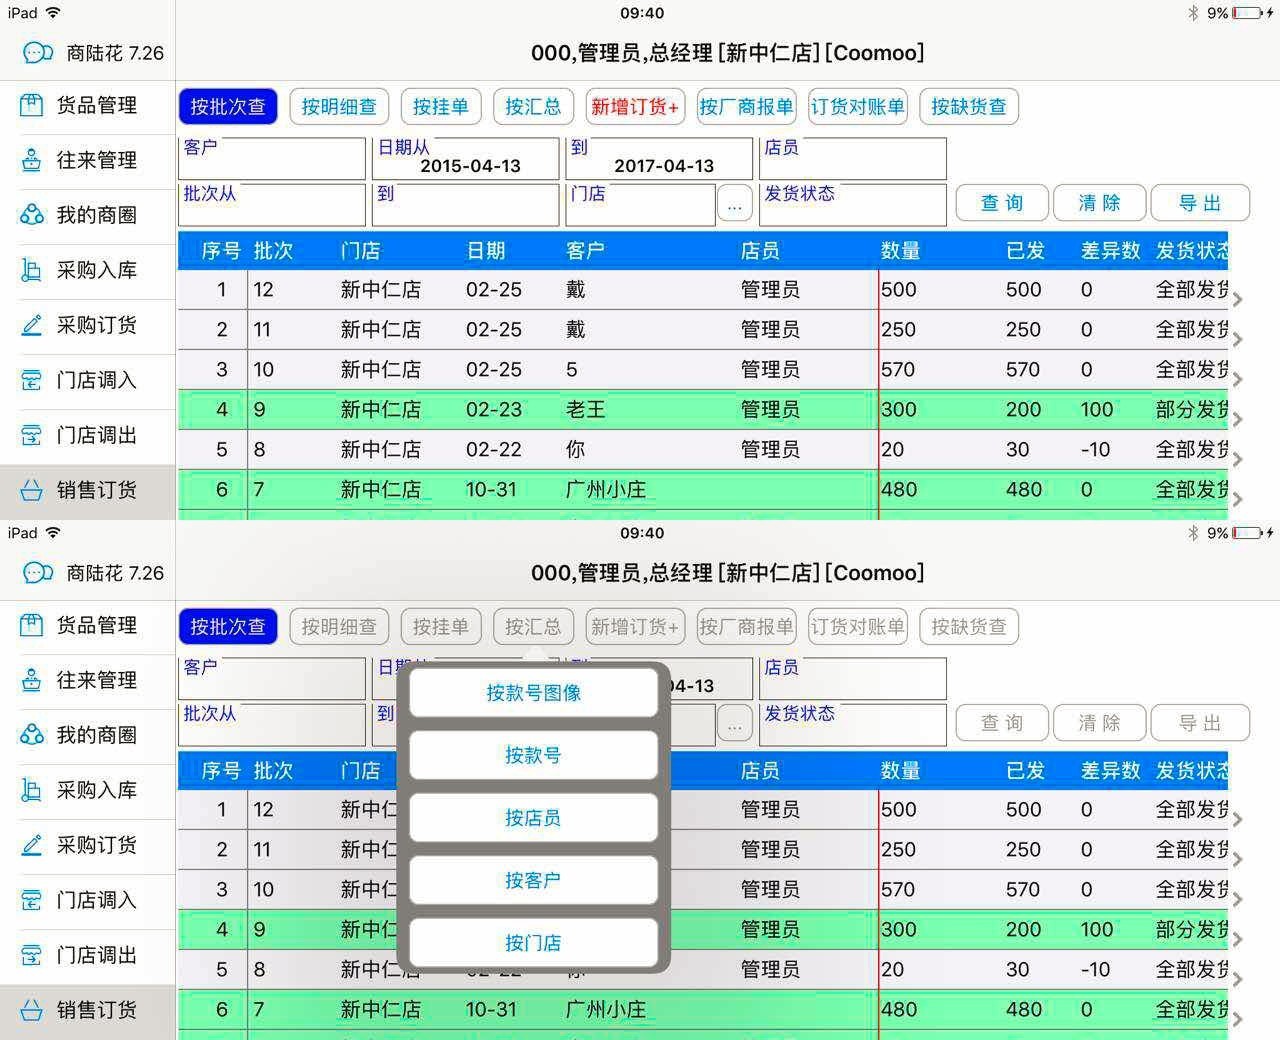1280x1040 pixels.
Task: Click 按缺货查 in screen without popup
Action: (969, 107)
